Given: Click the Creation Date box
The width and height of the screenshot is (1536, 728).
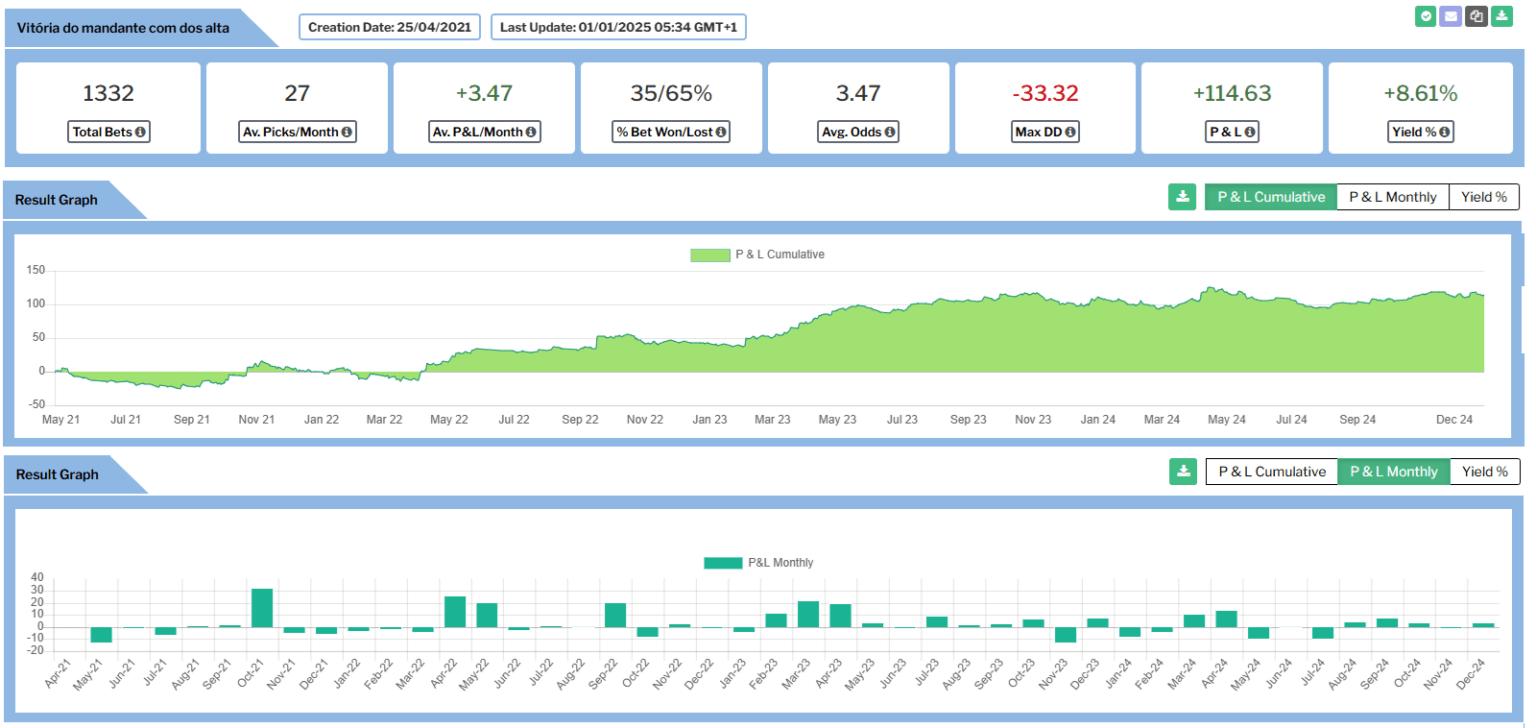Looking at the screenshot, I should [391, 27].
